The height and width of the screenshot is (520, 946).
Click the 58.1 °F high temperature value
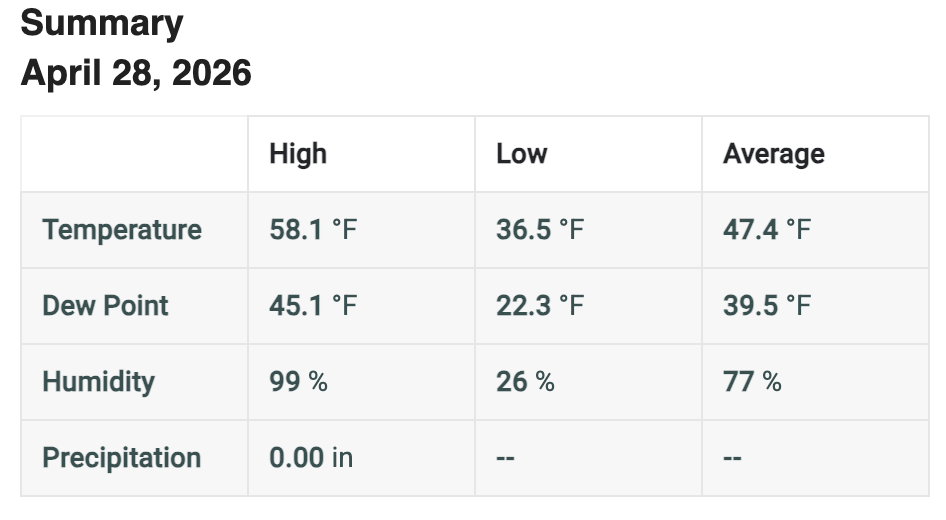(313, 230)
